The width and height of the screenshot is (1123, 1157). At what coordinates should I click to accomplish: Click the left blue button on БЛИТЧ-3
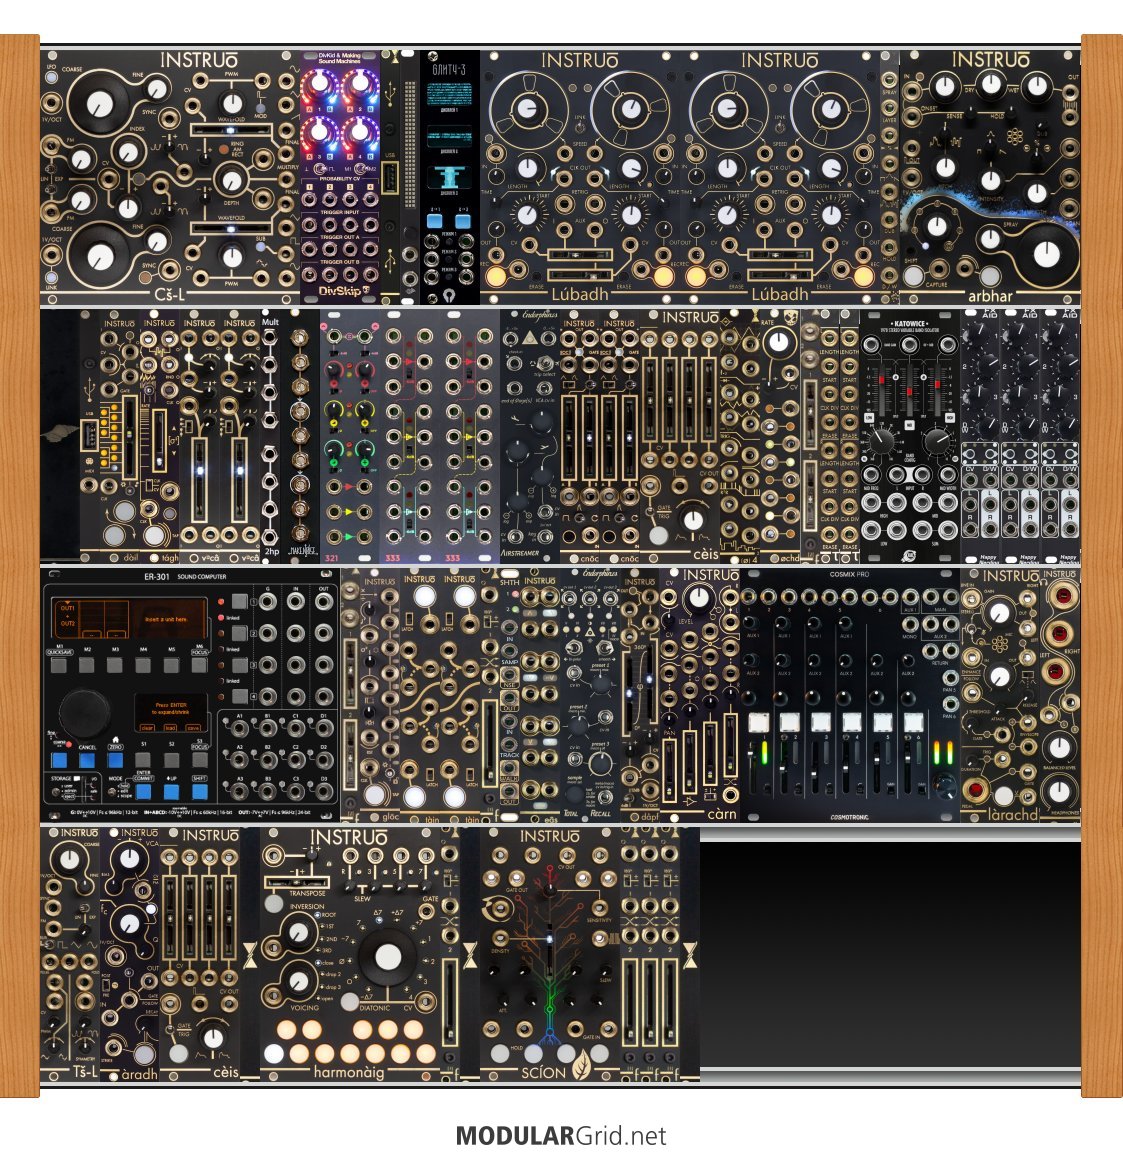point(435,221)
